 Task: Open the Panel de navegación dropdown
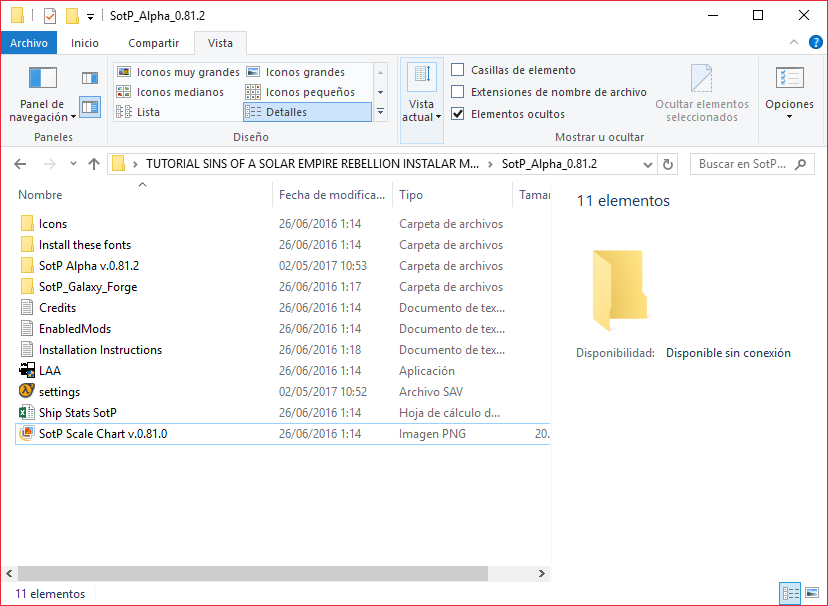pos(42,94)
